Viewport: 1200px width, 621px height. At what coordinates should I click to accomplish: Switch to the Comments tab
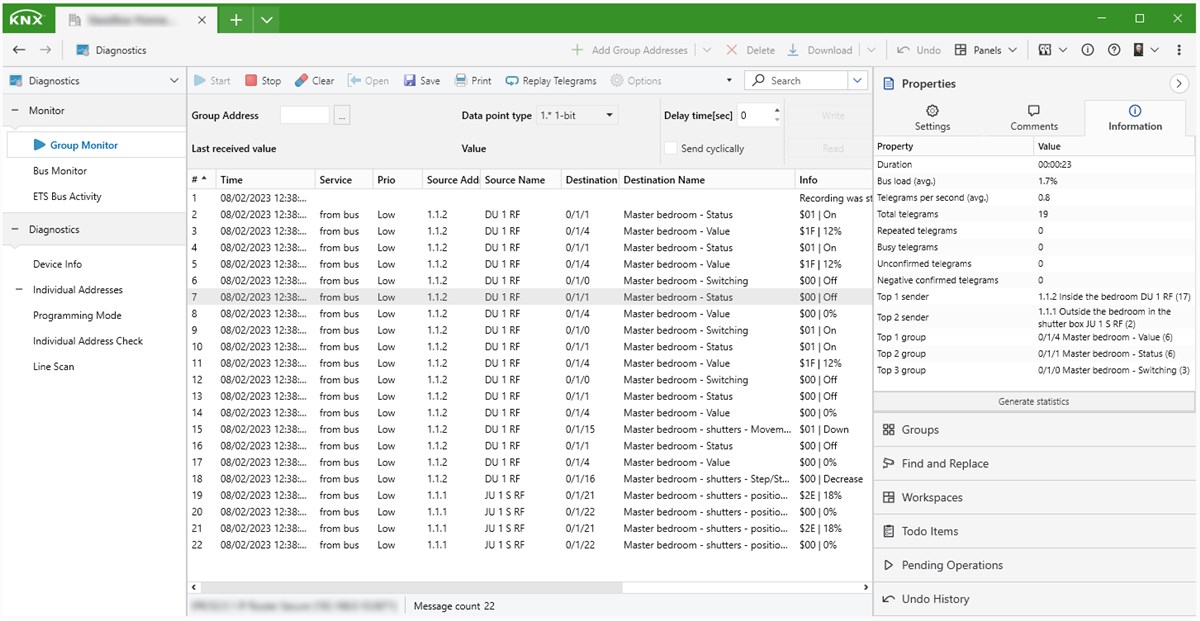click(x=1035, y=118)
